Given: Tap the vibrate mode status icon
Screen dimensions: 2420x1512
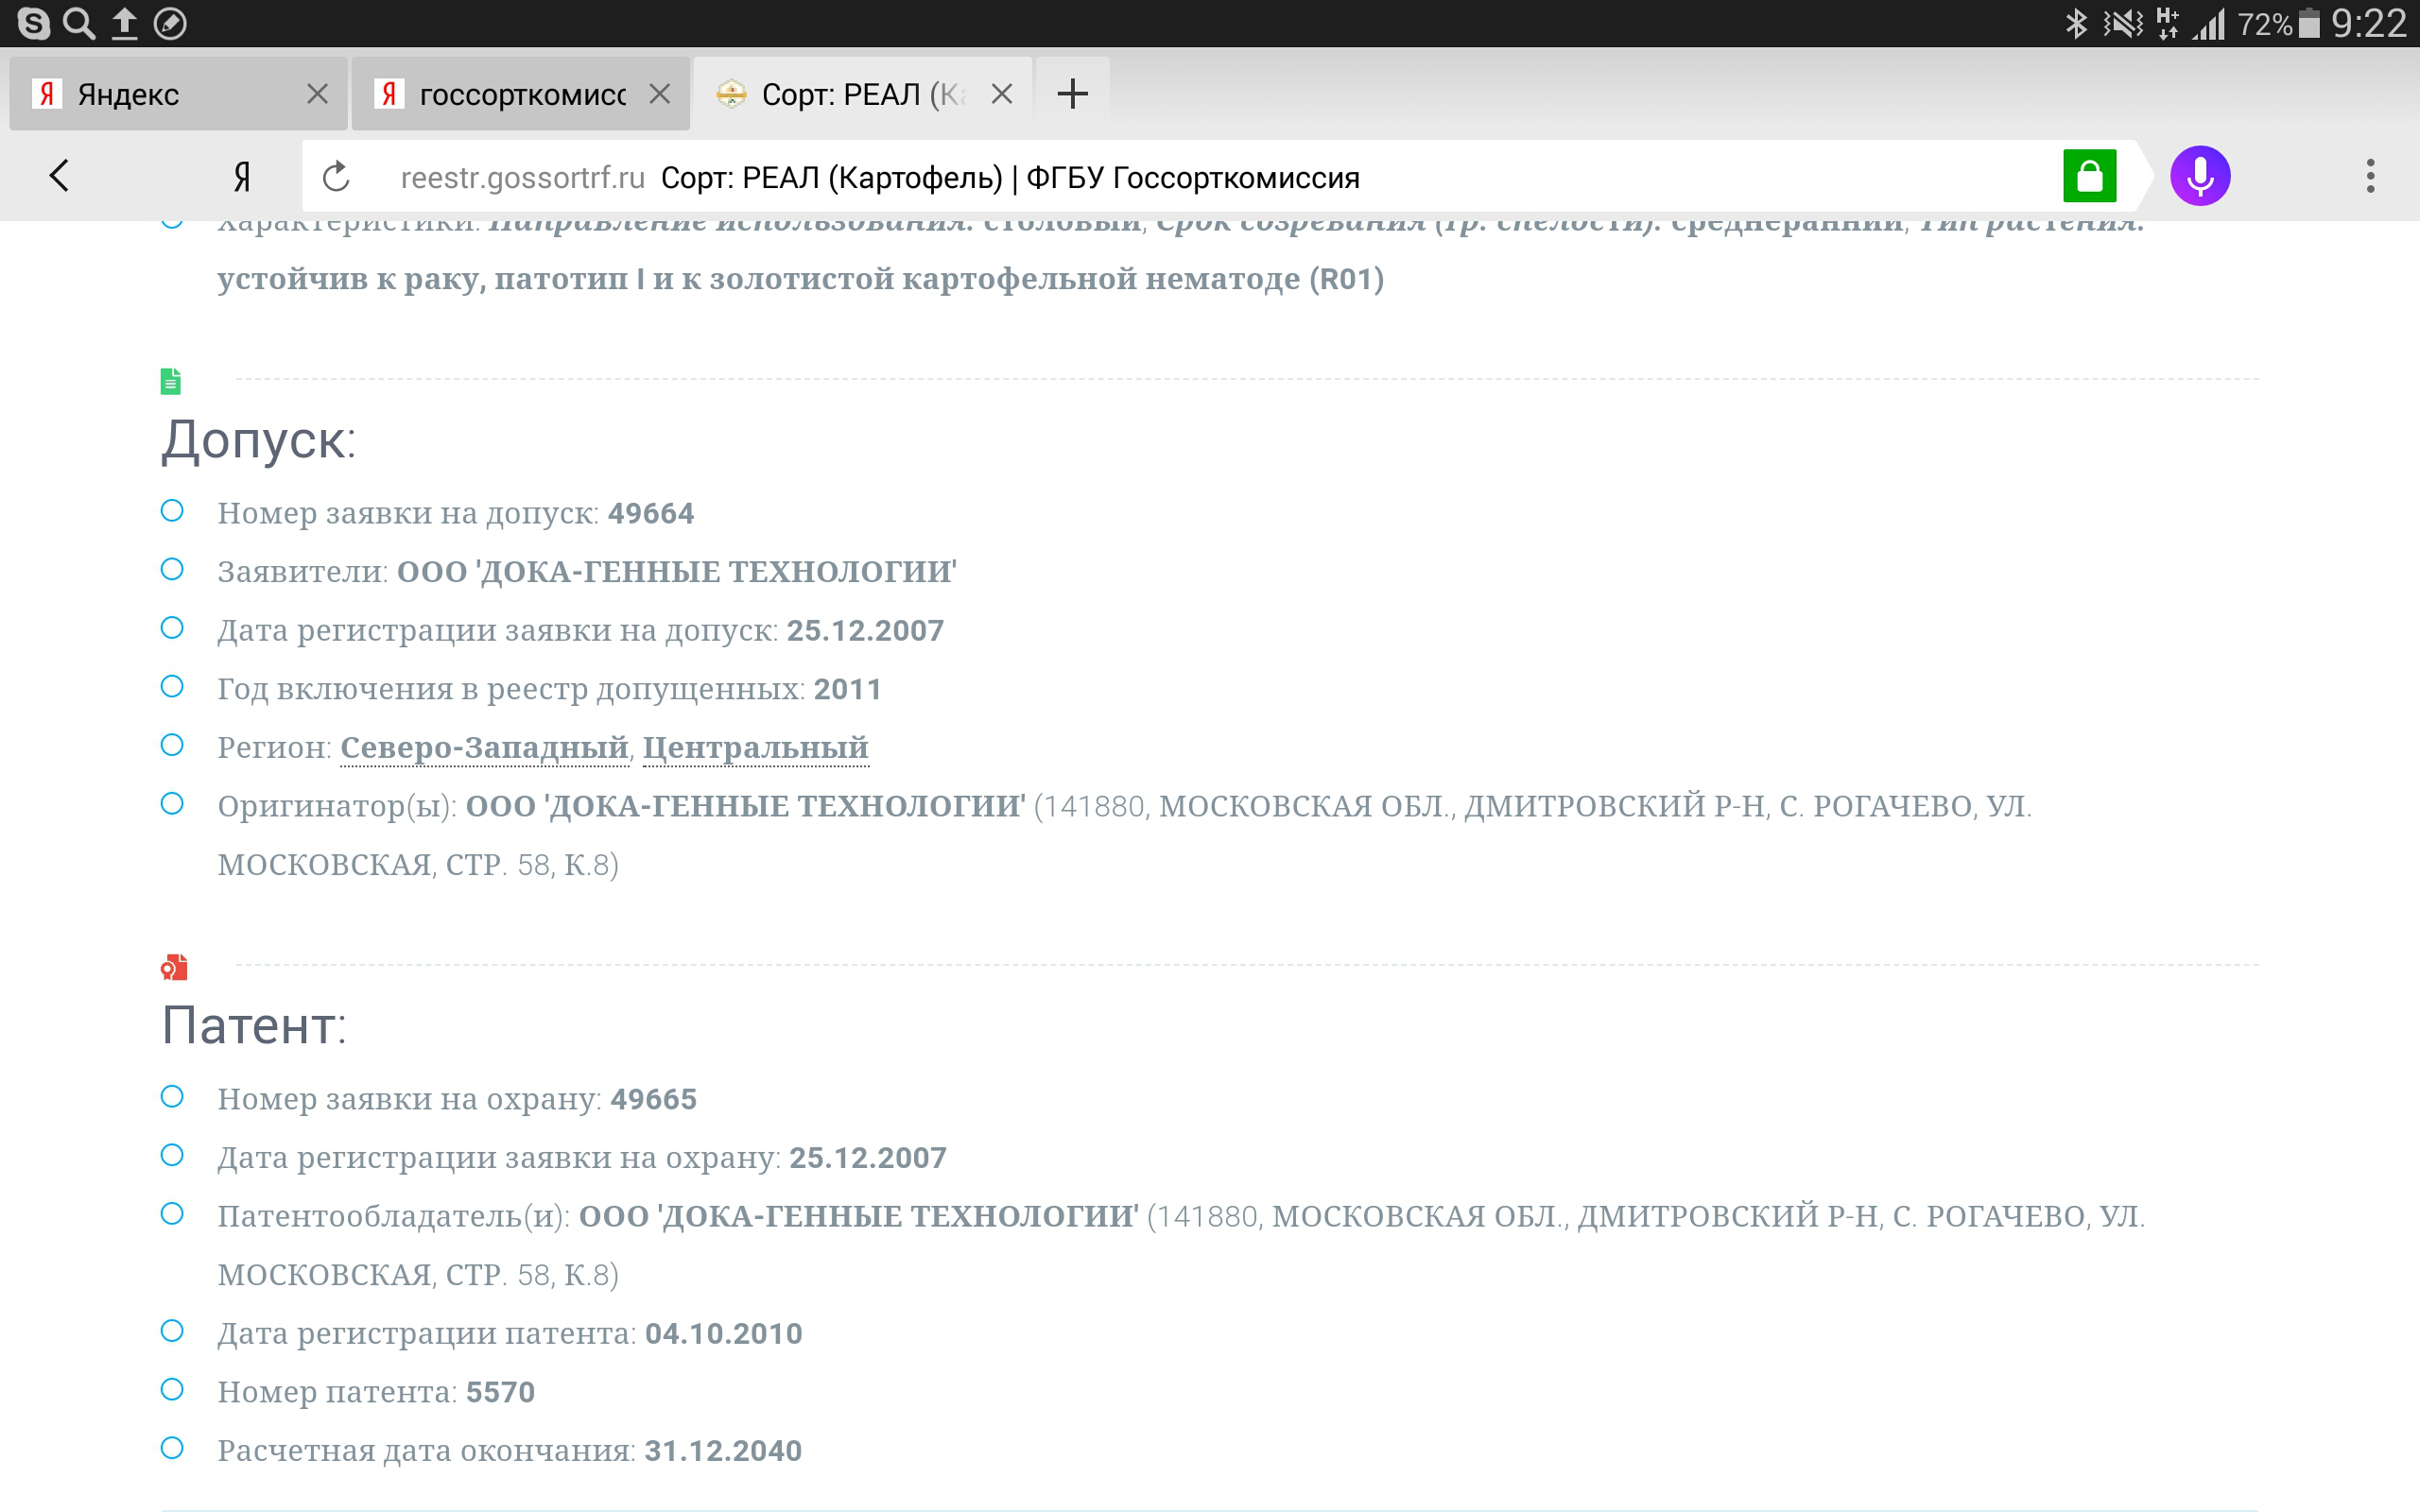Looking at the screenshot, I should 2123,23.
